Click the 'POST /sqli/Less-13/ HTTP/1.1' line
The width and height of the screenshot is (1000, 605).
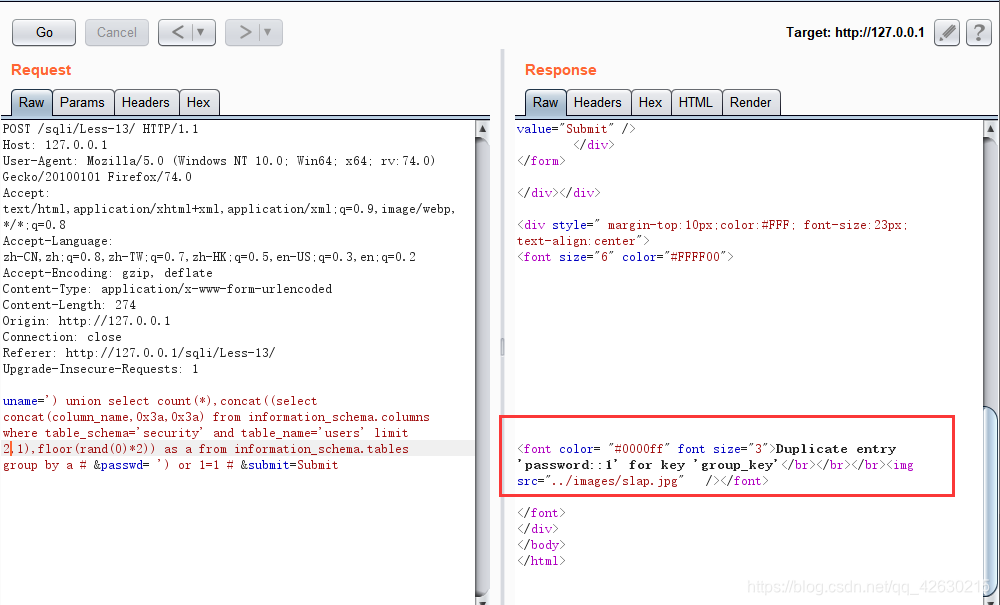click(101, 129)
